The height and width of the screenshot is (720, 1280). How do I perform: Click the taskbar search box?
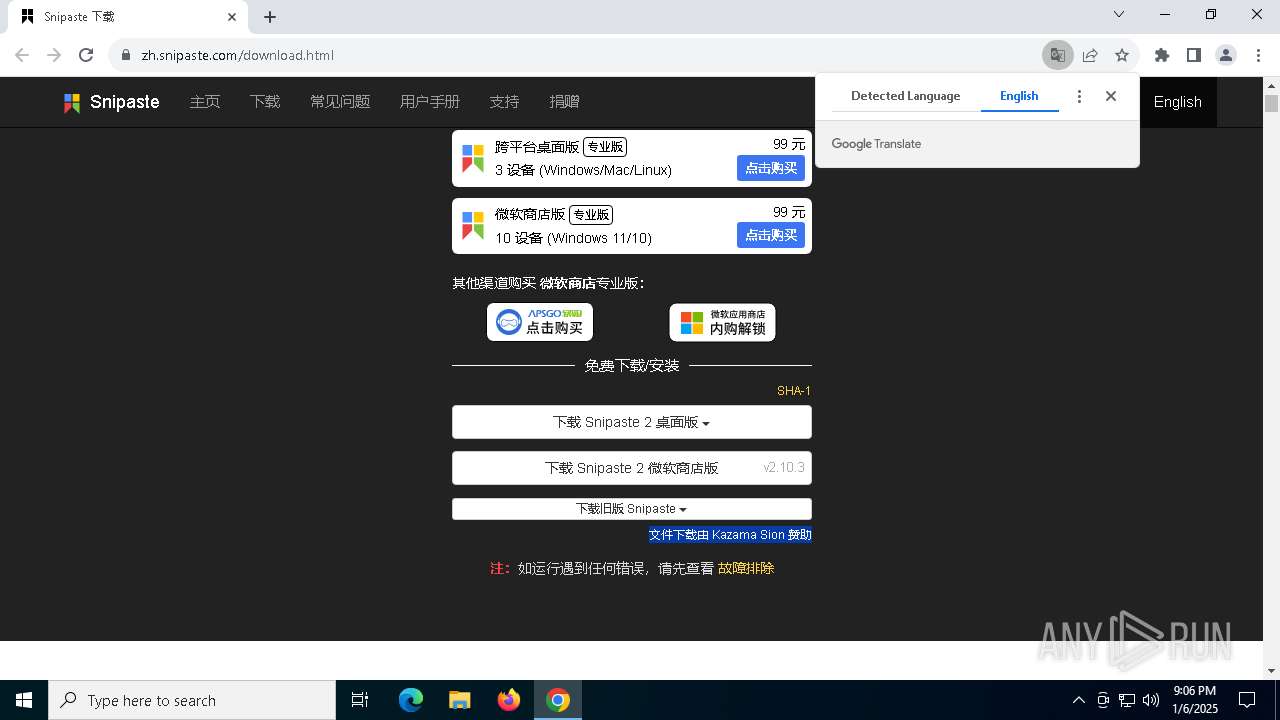(x=192, y=700)
